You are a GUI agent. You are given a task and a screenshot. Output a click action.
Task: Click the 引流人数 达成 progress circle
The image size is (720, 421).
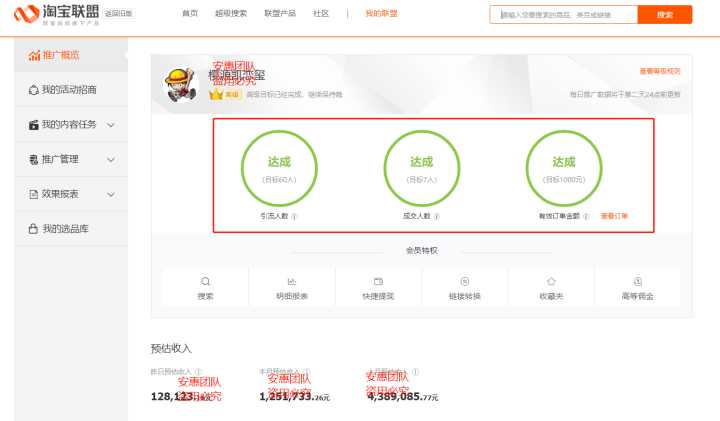coord(279,168)
